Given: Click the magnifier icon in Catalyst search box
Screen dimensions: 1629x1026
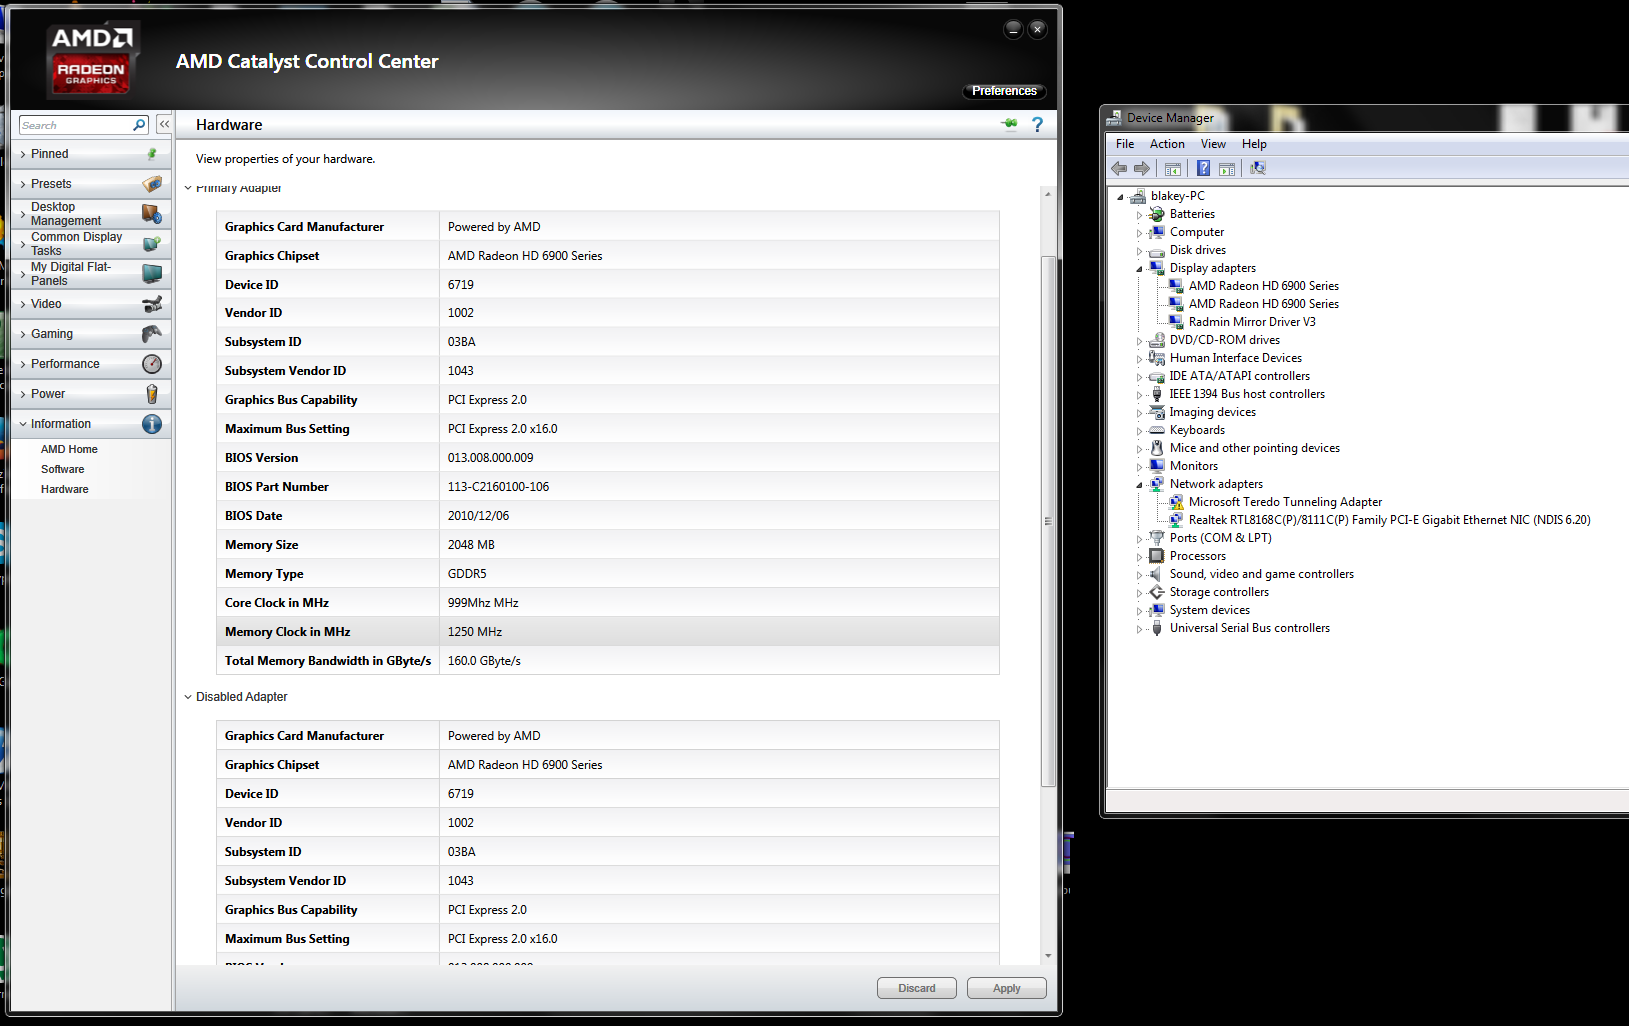Looking at the screenshot, I should [139, 125].
